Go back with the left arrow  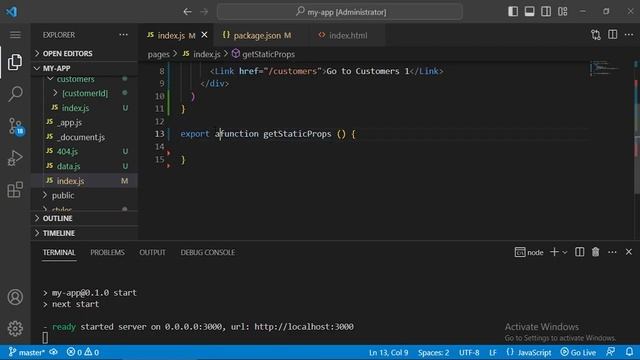click(187, 12)
